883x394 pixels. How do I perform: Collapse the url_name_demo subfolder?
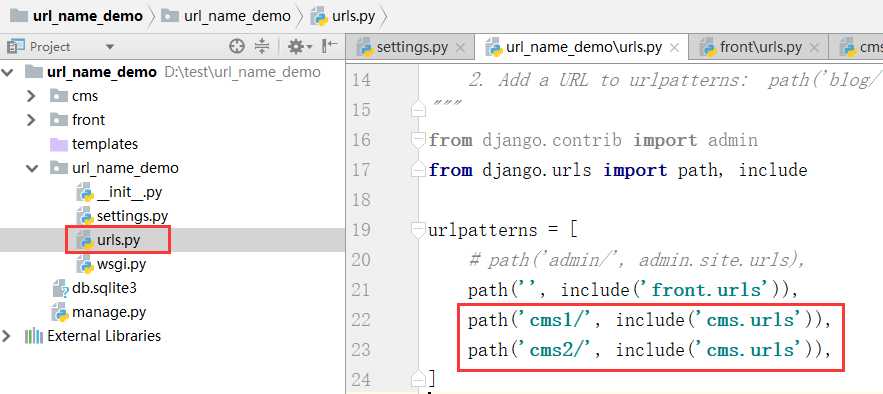pos(31,168)
